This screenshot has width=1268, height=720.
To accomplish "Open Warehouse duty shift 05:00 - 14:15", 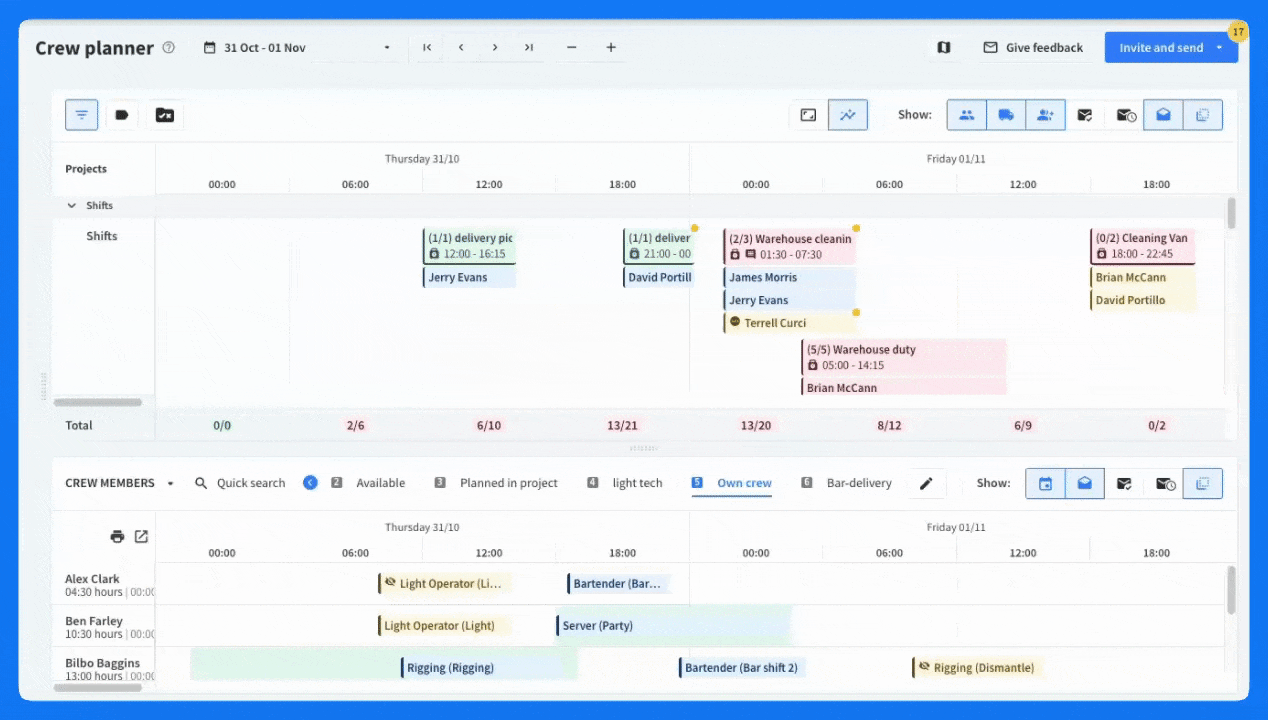I will pyautogui.click(x=904, y=357).
